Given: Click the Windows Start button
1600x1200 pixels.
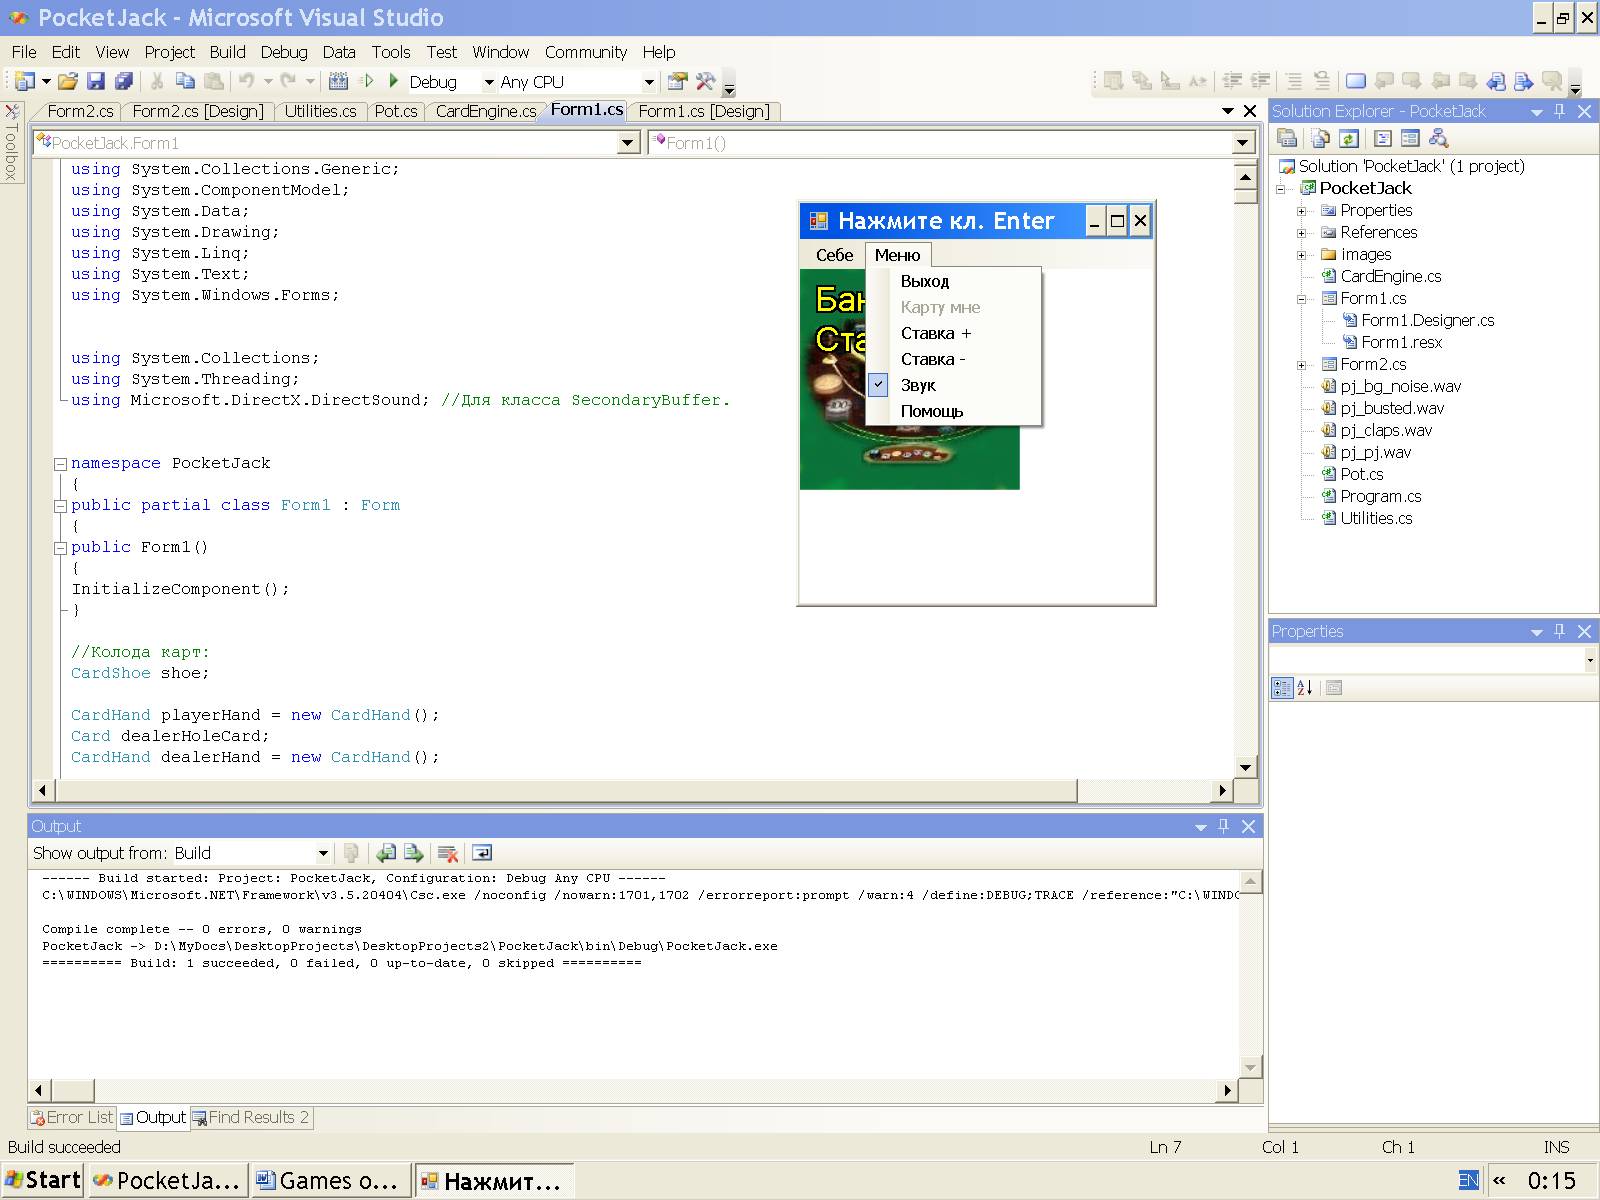Looking at the screenshot, I should [x=43, y=1180].
